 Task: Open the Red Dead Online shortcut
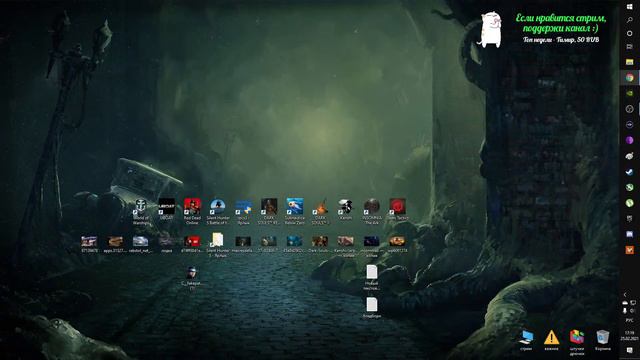click(x=192, y=211)
